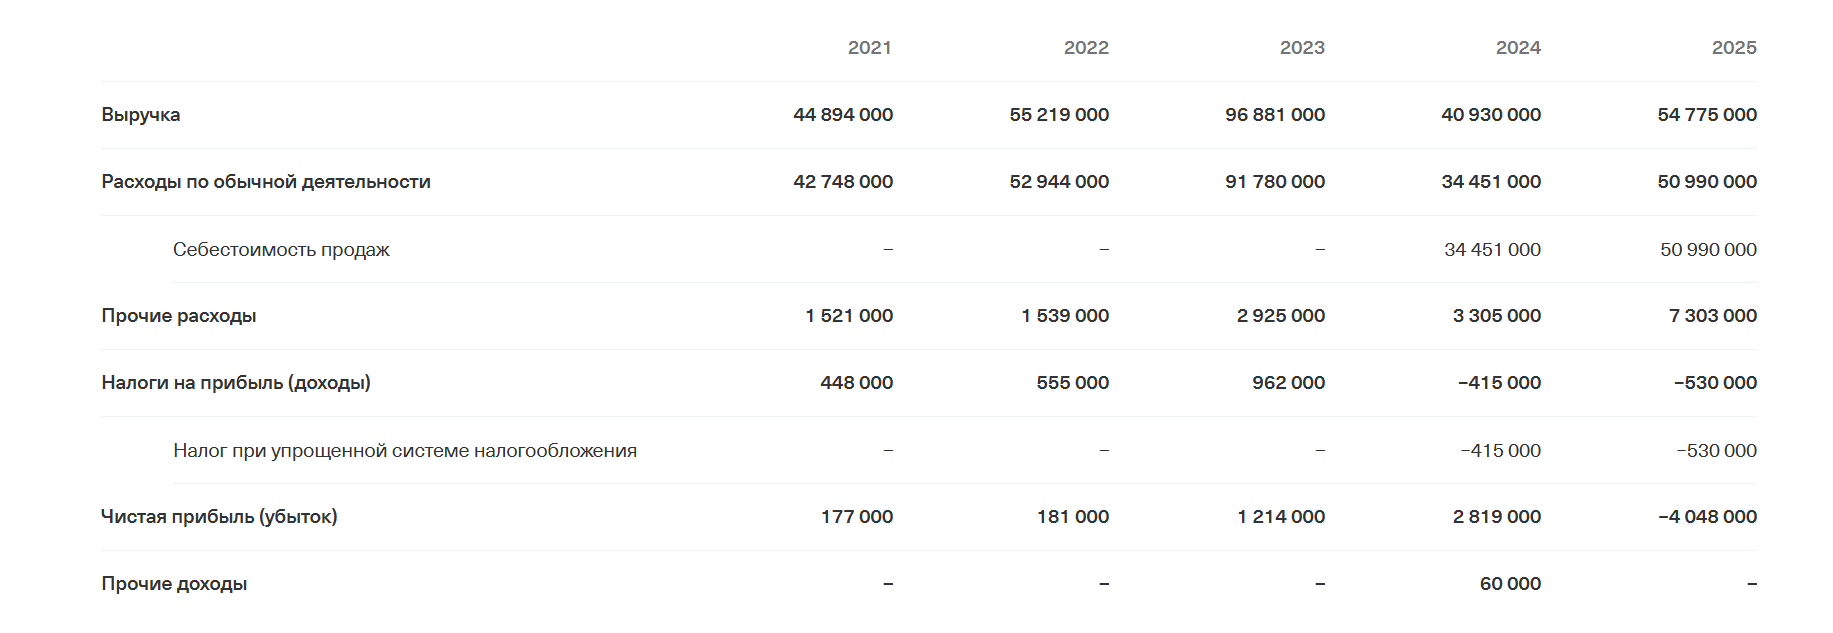The width and height of the screenshot is (1833, 633).
Task: Click the Прочие доходы row label
Action: click(174, 584)
